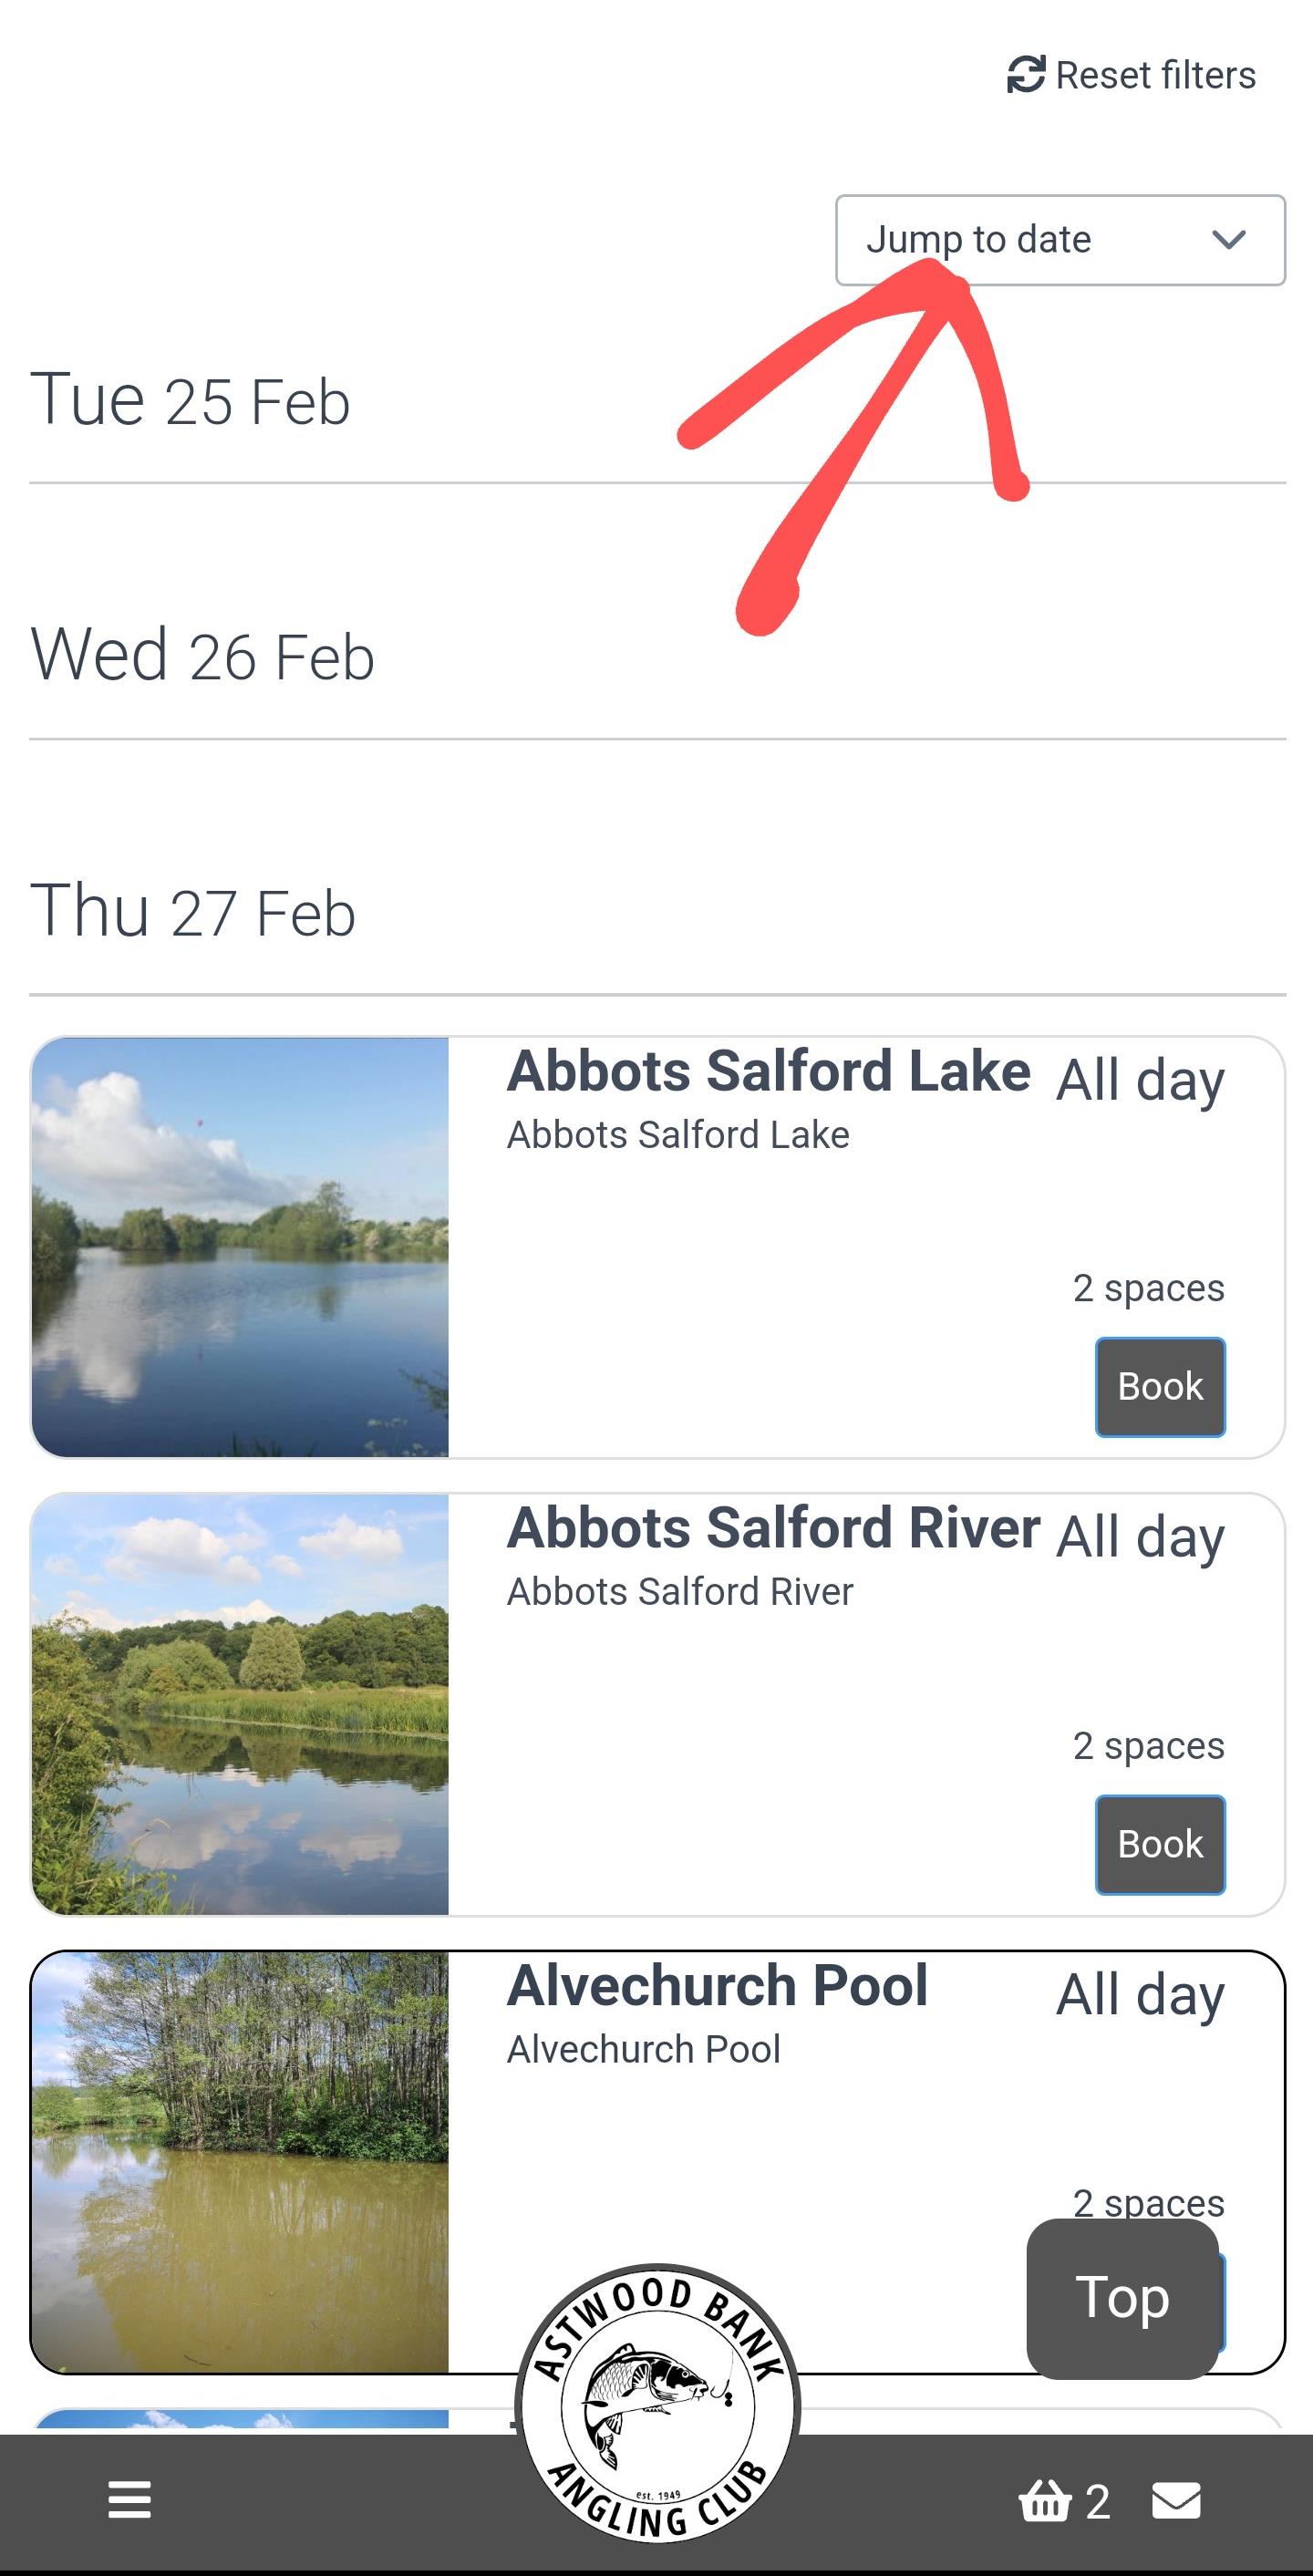Click the Wed 26 Feb date heading
This screenshot has width=1313, height=2576.
[202, 656]
